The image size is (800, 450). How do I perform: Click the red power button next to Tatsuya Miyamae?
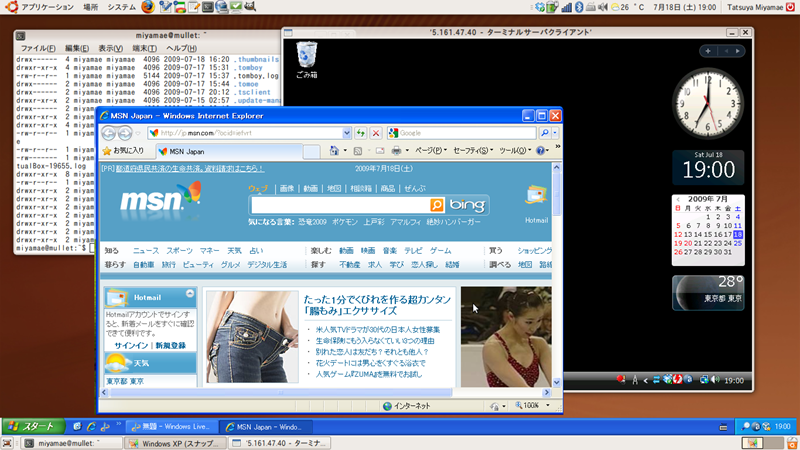point(792,7)
